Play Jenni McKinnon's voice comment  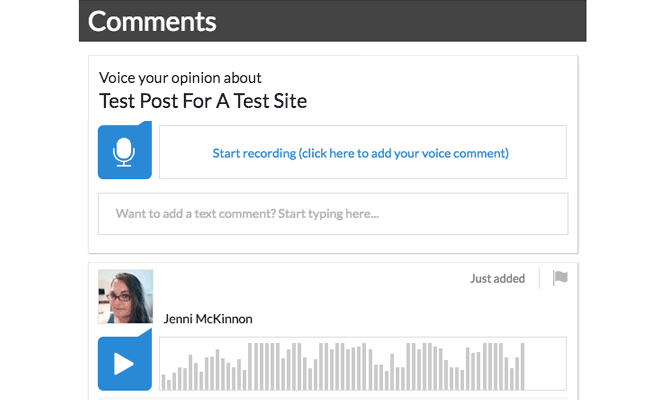(124, 363)
